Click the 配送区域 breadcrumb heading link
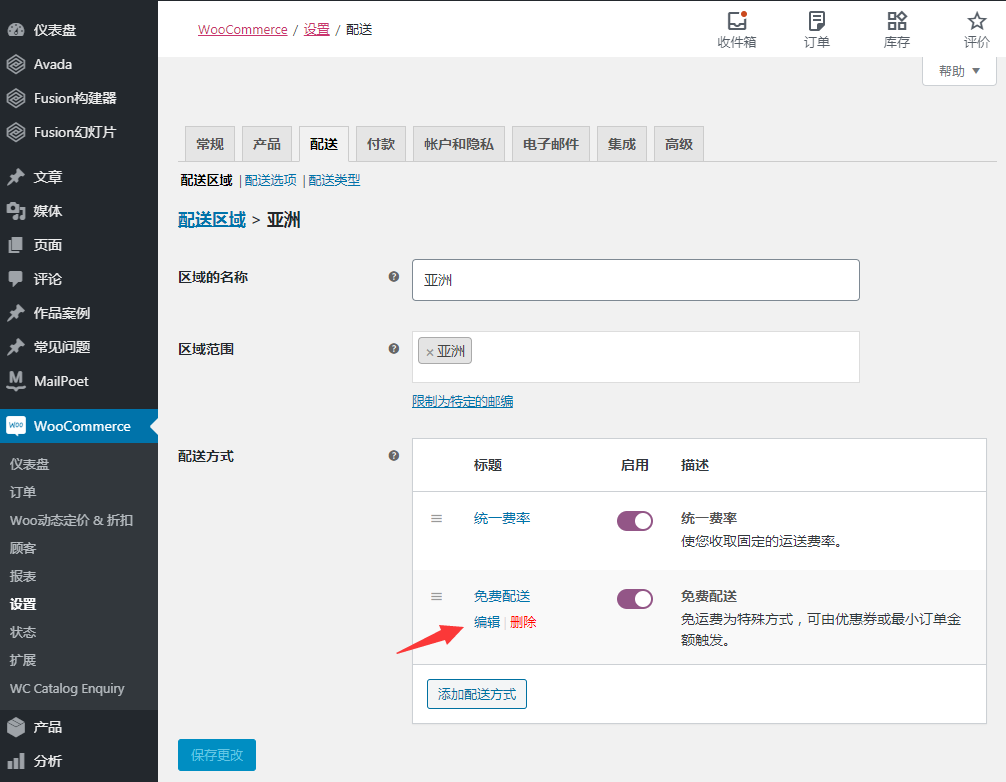Image resolution: width=1006 pixels, height=782 pixels. tap(212, 220)
